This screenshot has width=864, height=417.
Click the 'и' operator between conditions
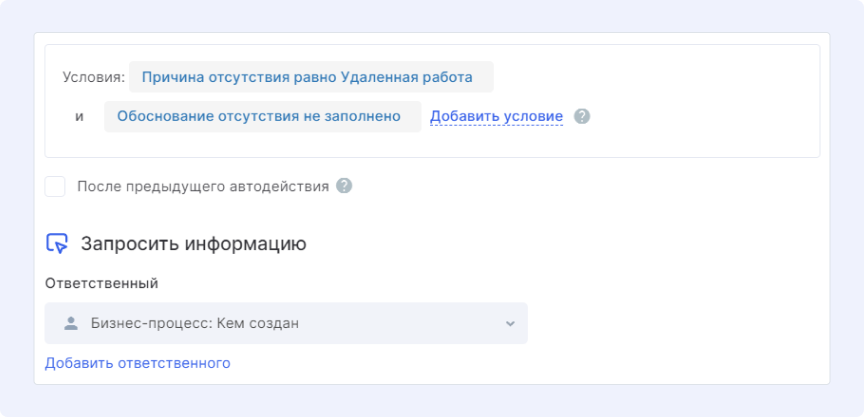pyautogui.click(x=79, y=116)
